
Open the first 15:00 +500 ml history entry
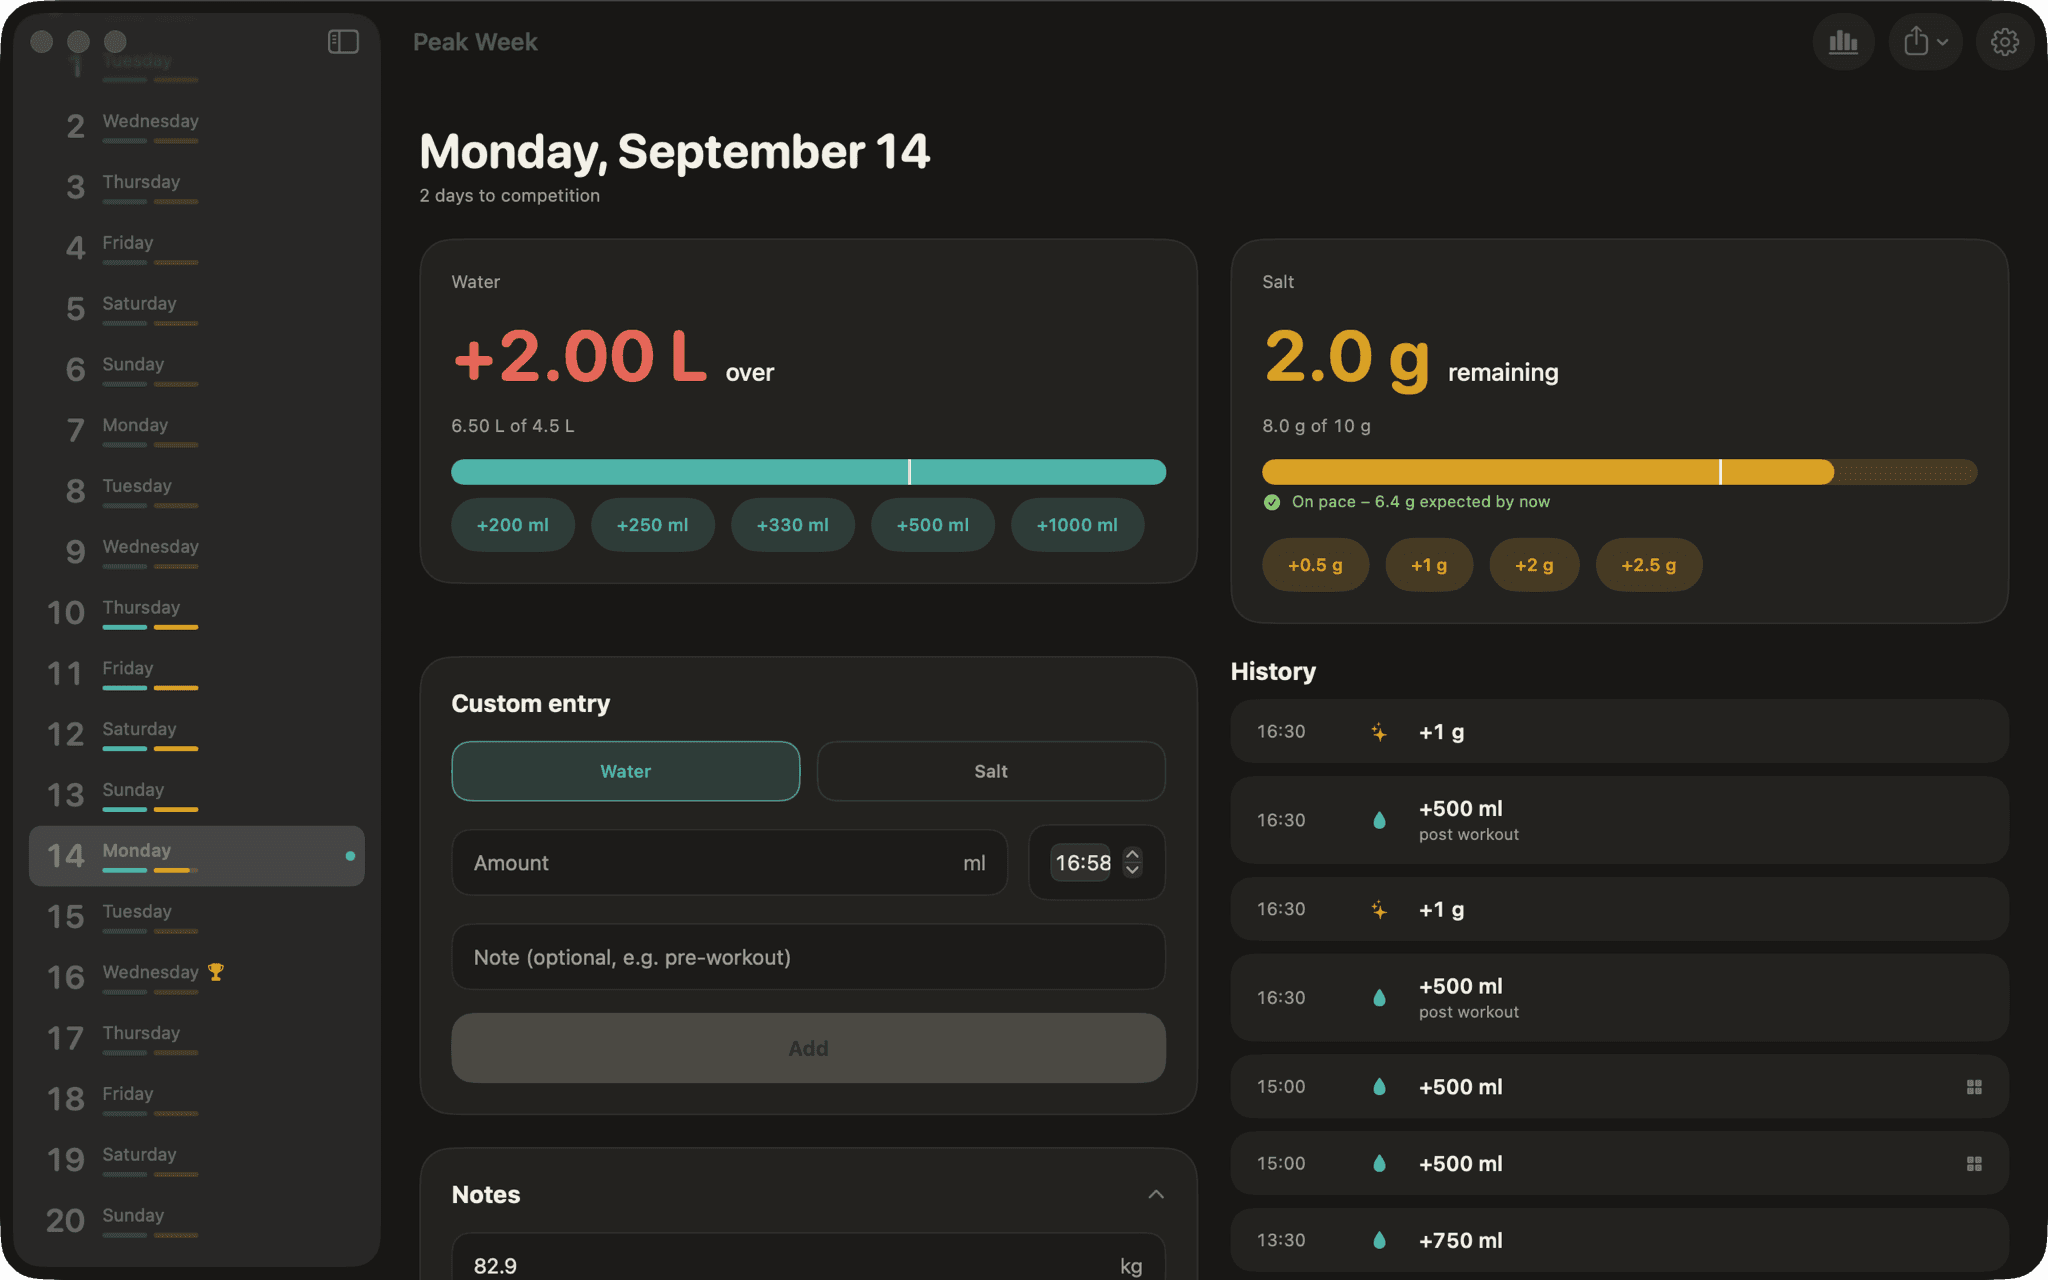(1619, 1087)
